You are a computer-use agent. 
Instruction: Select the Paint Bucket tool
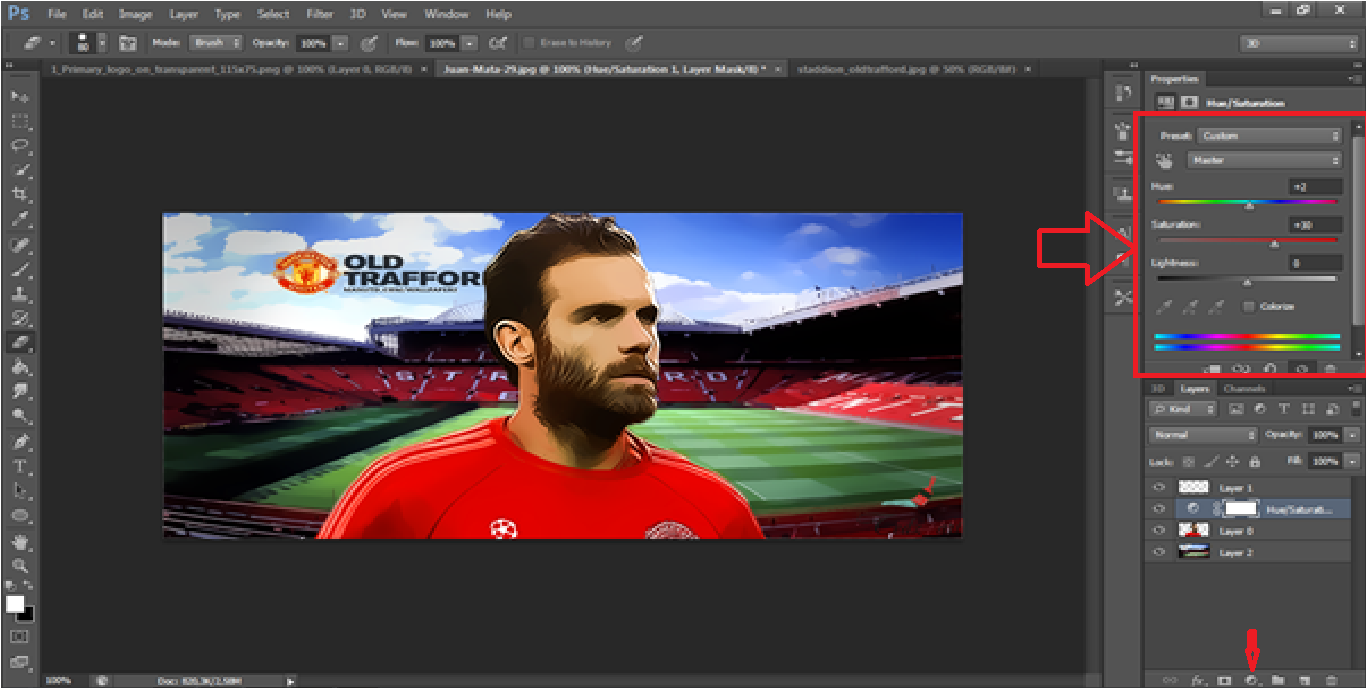click(x=19, y=367)
